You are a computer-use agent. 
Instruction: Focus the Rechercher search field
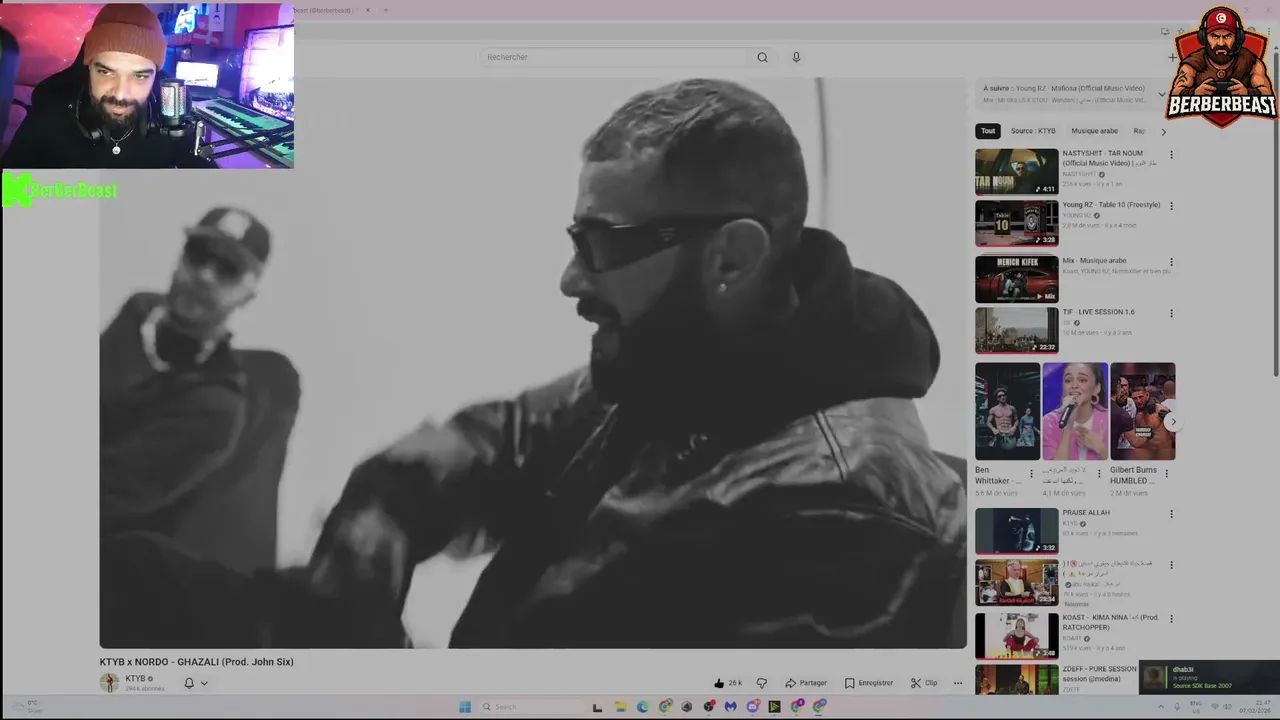pos(614,57)
